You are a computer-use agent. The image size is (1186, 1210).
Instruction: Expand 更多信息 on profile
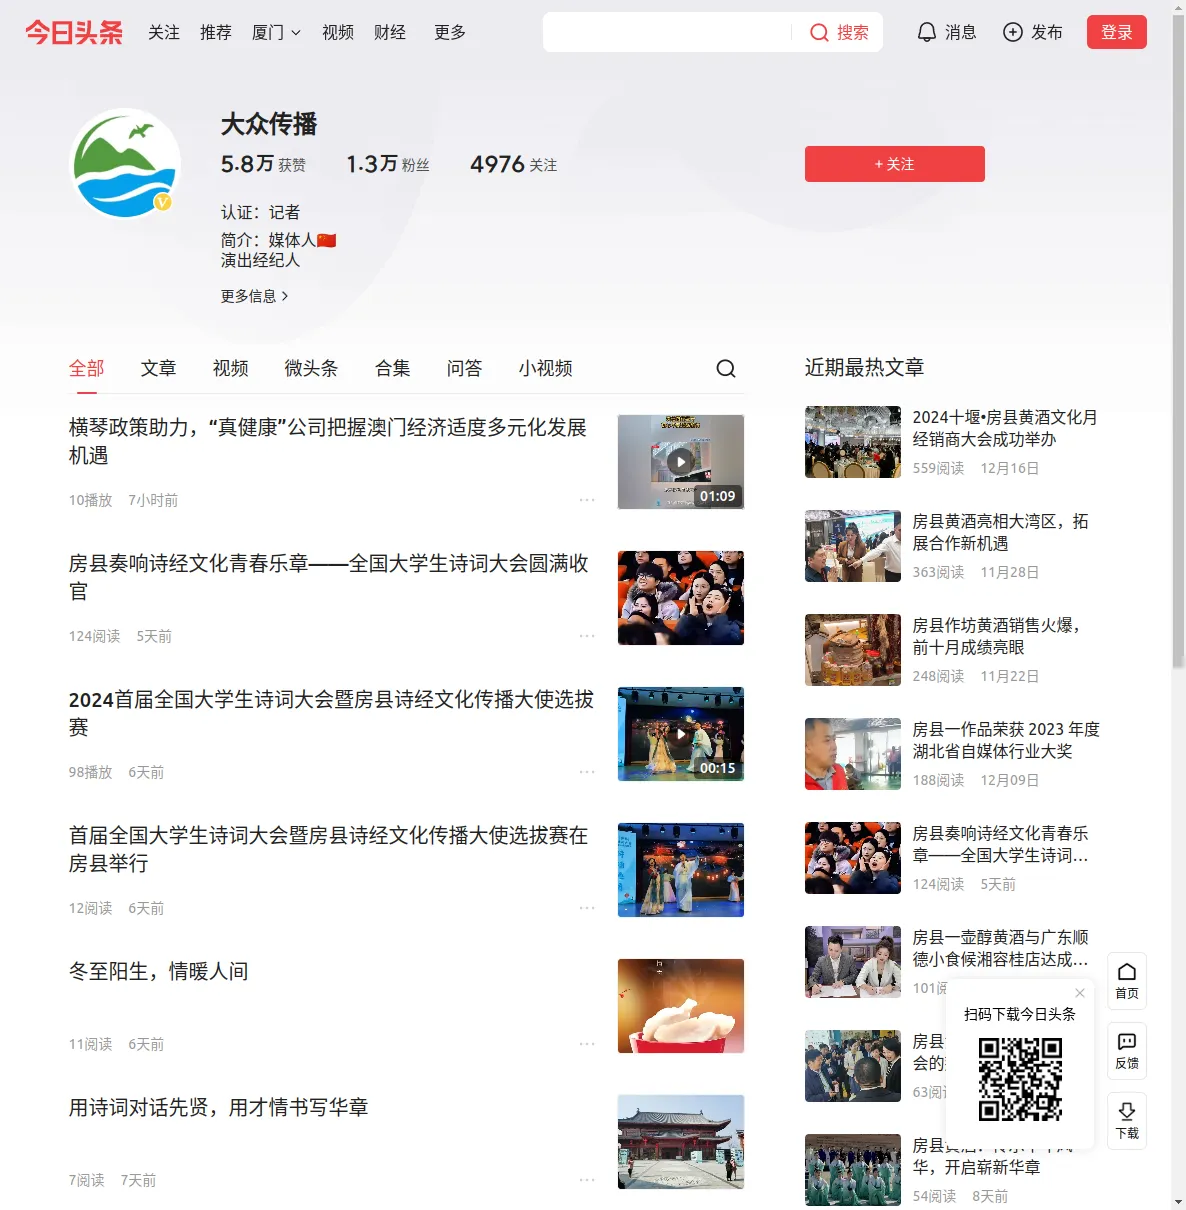[x=255, y=296]
